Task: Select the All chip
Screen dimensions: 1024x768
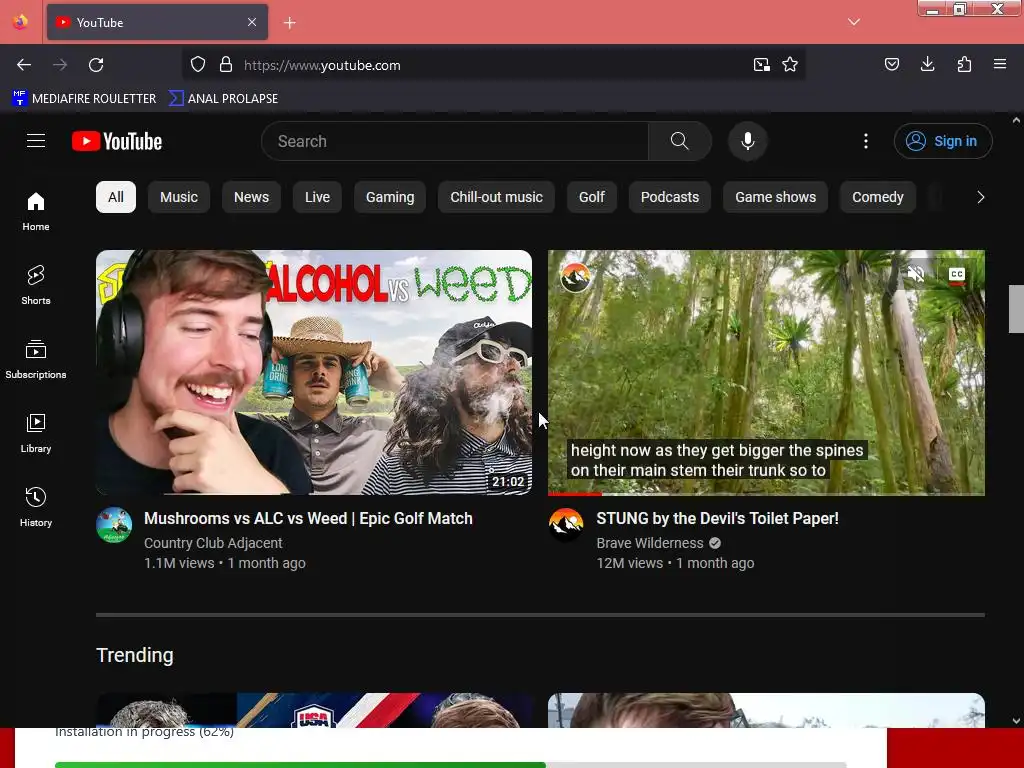Action: coord(116,197)
